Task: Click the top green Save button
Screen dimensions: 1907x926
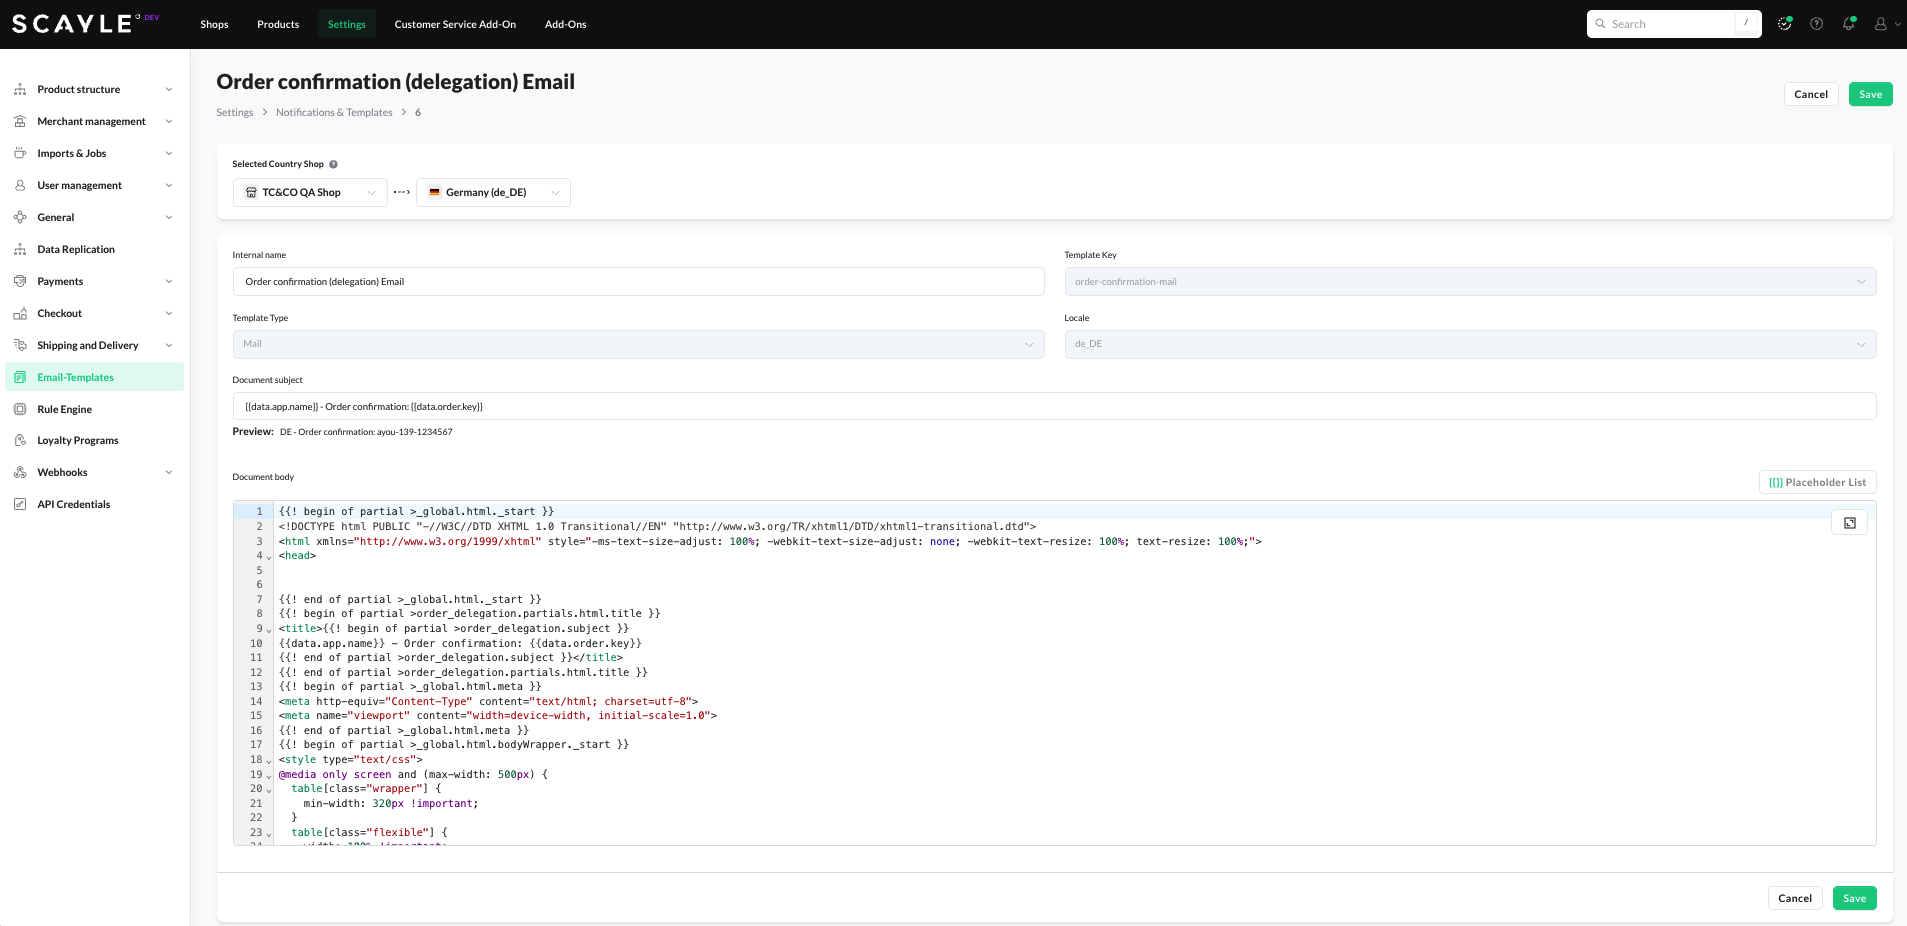Action: (x=1870, y=94)
